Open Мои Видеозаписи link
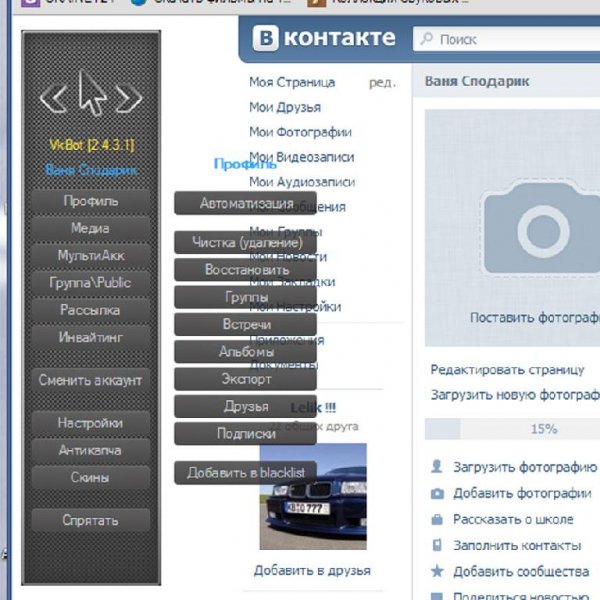This screenshot has height=600, width=600. [x=302, y=157]
